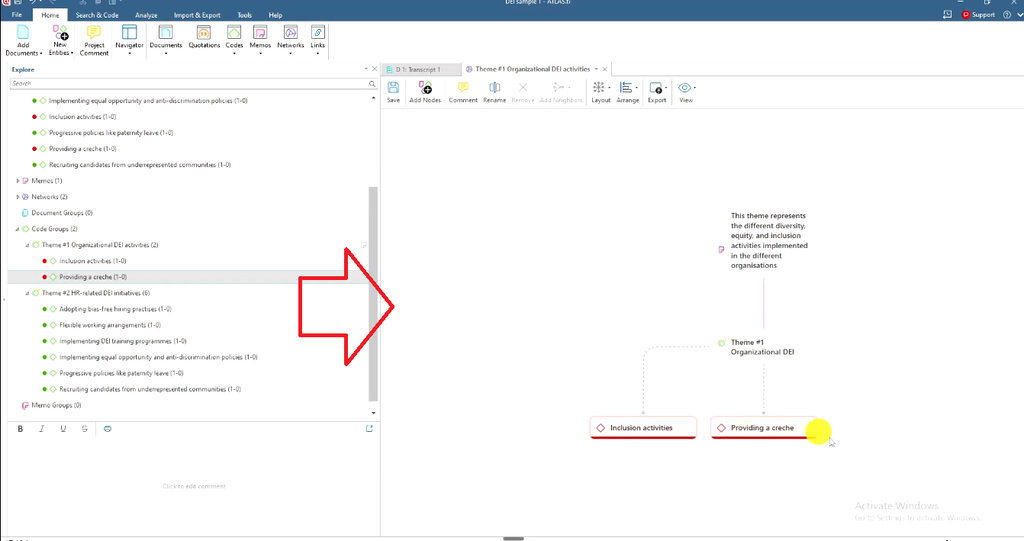Close the Explore panel
The width and height of the screenshot is (1024, 541).
click(374, 69)
